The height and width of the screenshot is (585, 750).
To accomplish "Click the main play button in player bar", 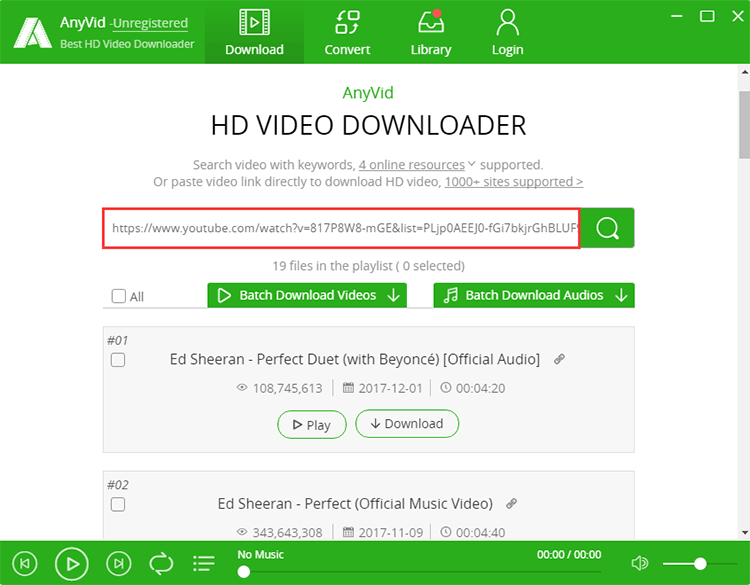I will (72, 564).
